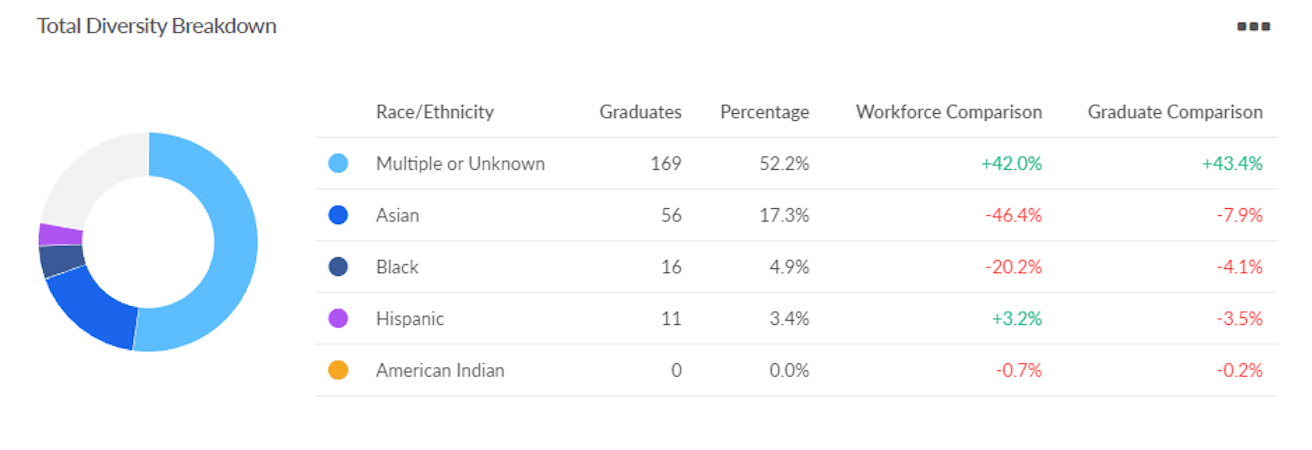1312x450 pixels.
Task: Select the light blue donut chart segment
Action: tap(233, 240)
